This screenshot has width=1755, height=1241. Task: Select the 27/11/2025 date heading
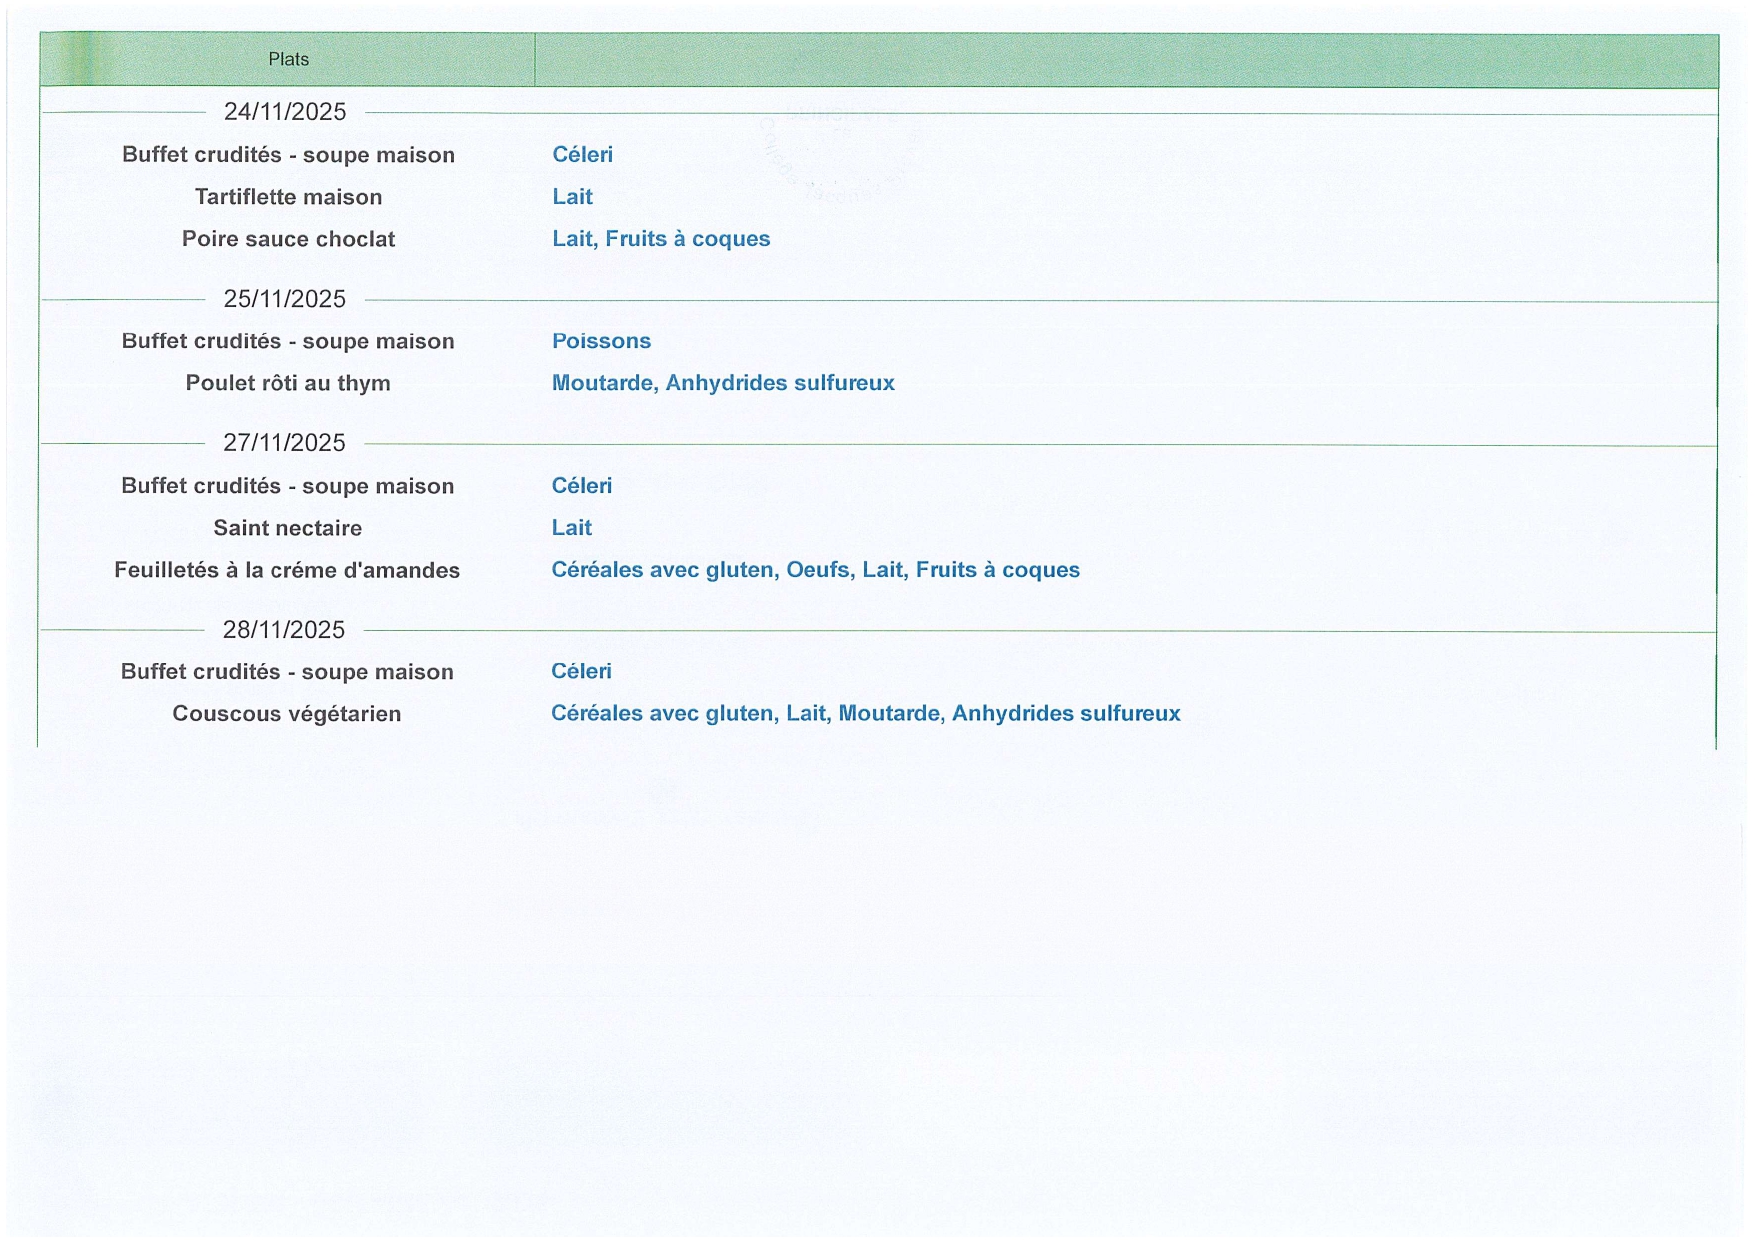click(284, 443)
